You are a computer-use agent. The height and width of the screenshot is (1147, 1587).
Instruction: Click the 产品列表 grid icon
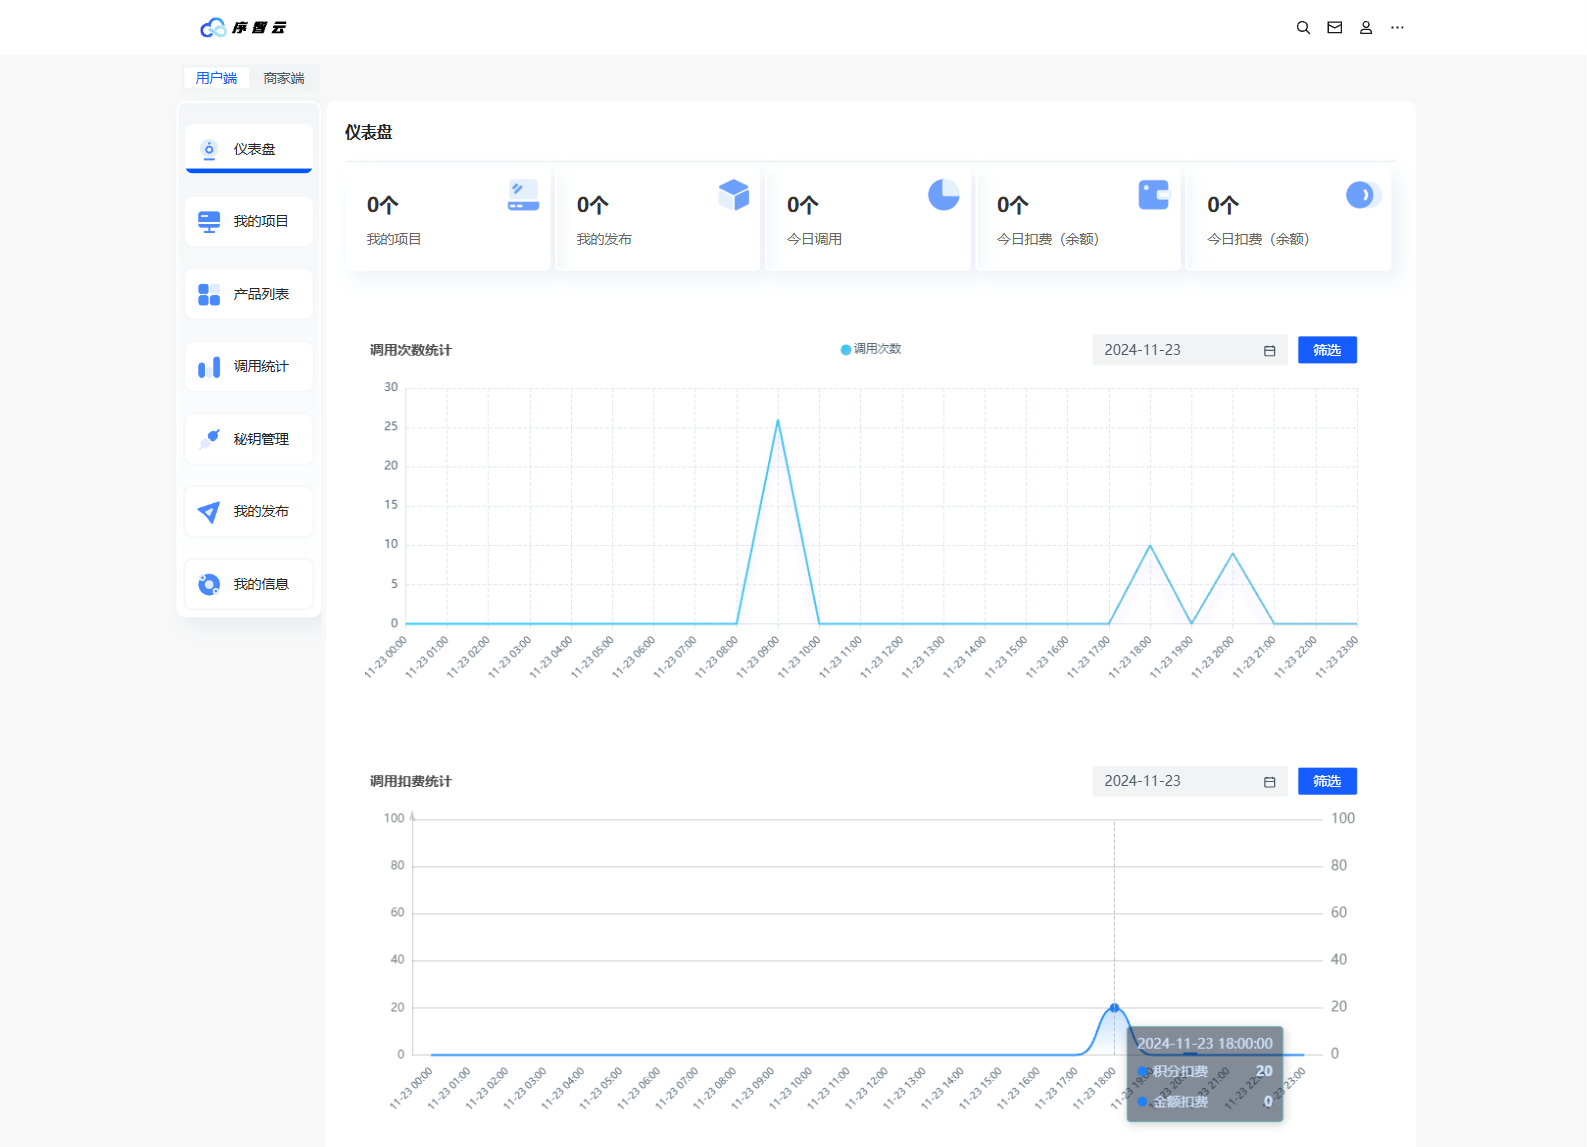[209, 294]
